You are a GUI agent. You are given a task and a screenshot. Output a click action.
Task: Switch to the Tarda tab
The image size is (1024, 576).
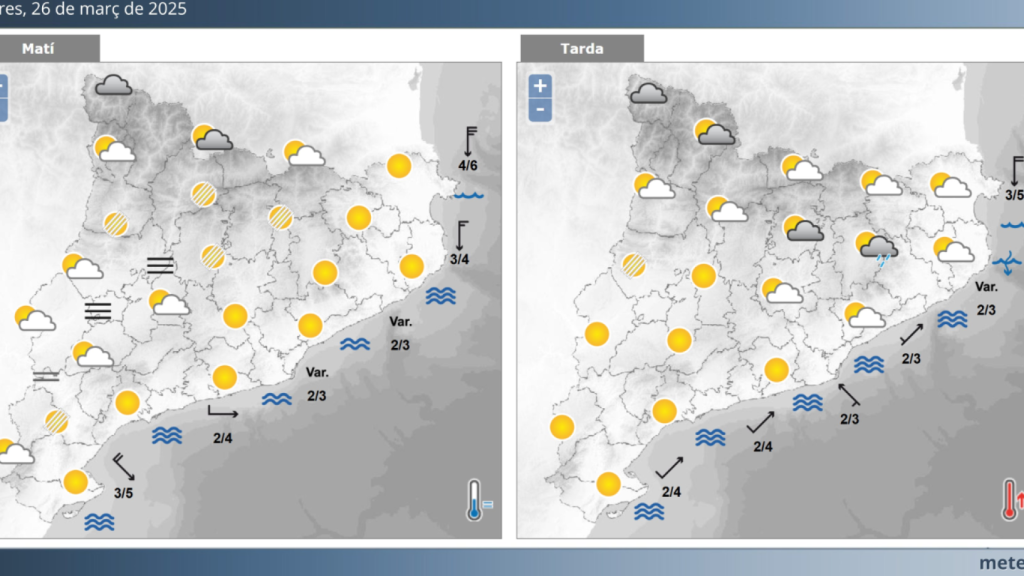[x=583, y=47]
